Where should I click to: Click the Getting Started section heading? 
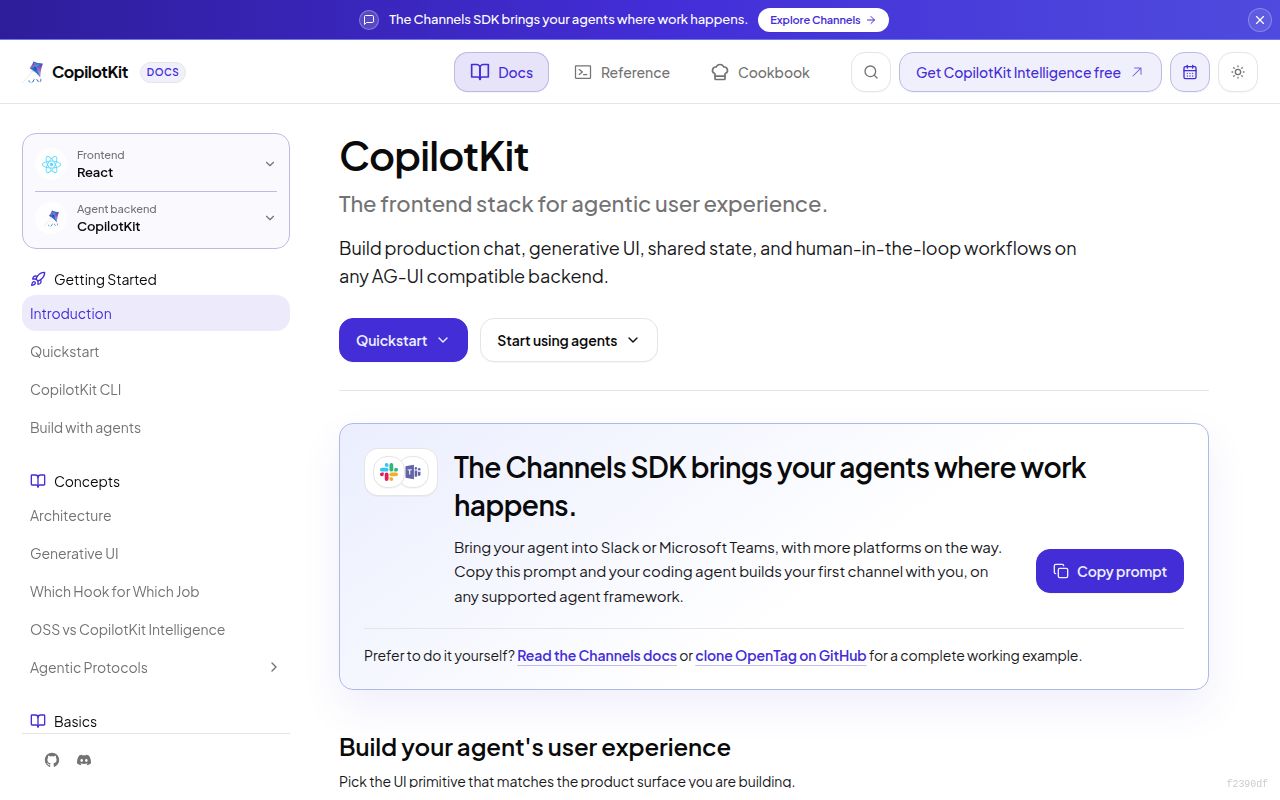pos(105,280)
